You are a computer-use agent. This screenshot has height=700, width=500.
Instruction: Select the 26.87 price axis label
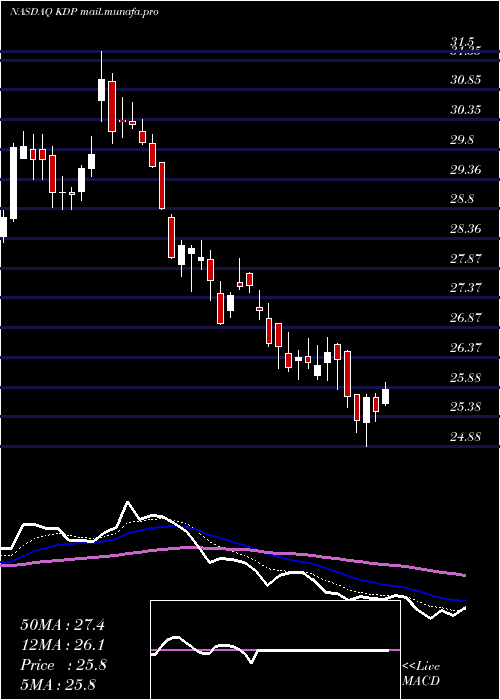466,318
